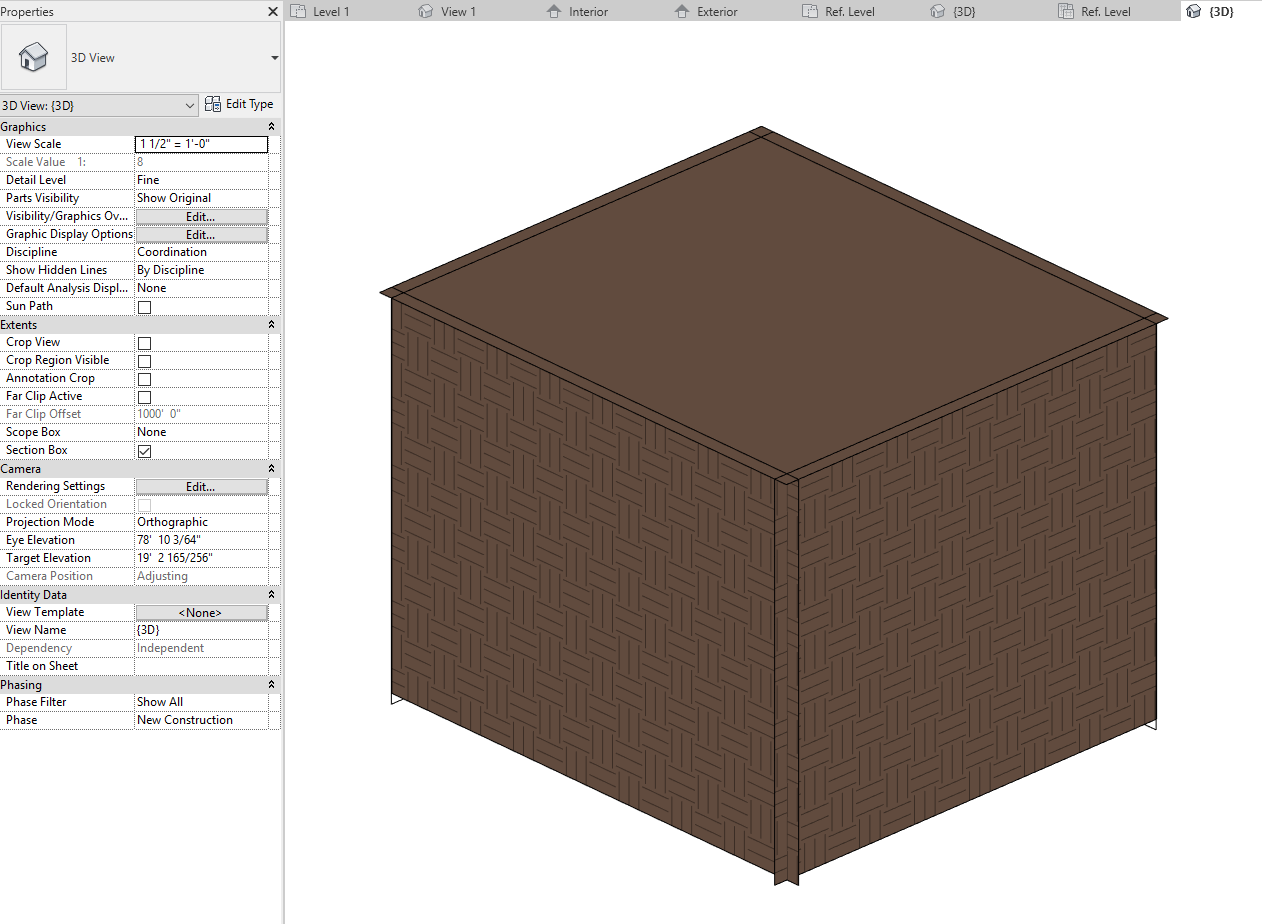1262x924 pixels.
Task: Open the properties filter dropdown near 3D View
Action: [273, 57]
